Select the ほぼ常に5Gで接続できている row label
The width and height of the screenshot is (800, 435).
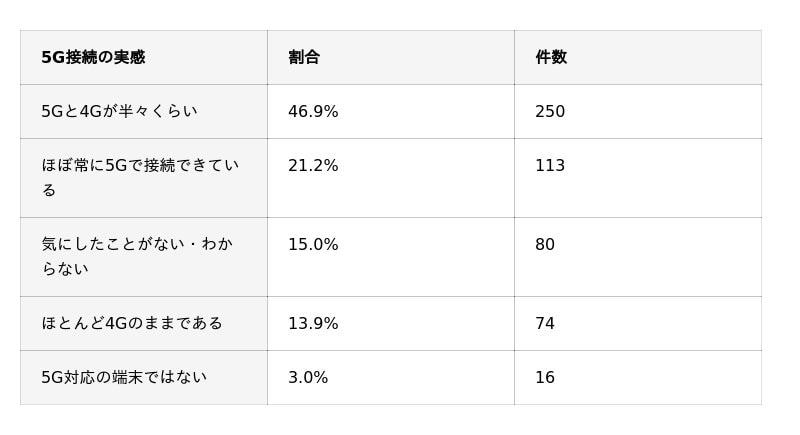click(140, 177)
